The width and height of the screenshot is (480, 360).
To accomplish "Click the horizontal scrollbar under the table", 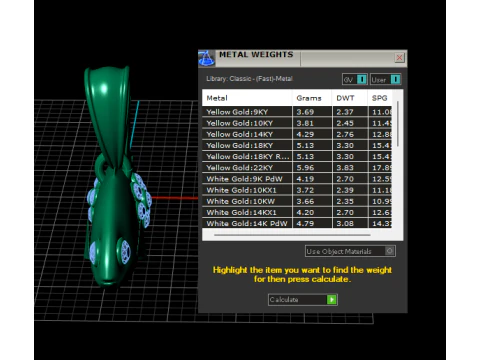I will [292, 235].
